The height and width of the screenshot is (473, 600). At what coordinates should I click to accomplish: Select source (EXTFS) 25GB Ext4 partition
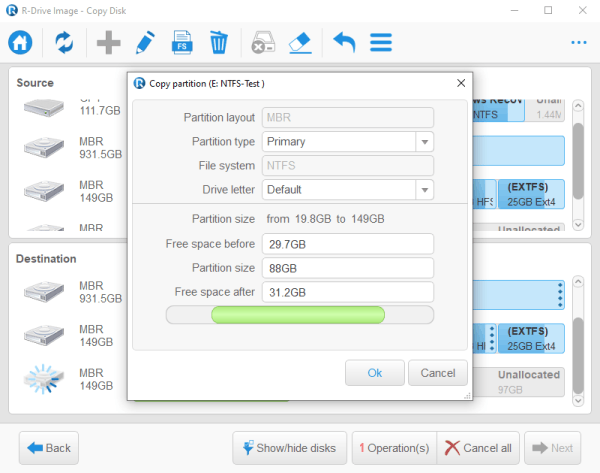tap(531, 194)
